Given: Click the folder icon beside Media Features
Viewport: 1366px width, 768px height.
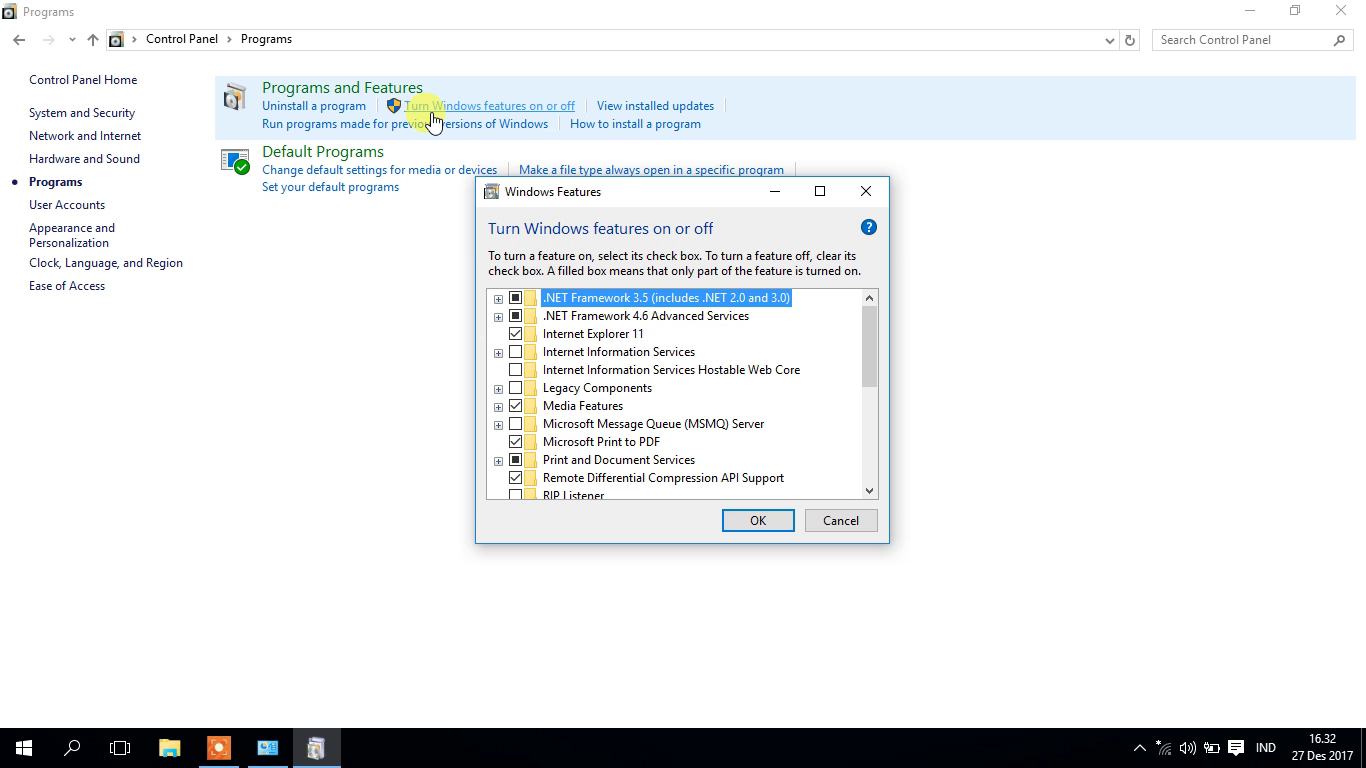Looking at the screenshot, I should tap(531, 406).
